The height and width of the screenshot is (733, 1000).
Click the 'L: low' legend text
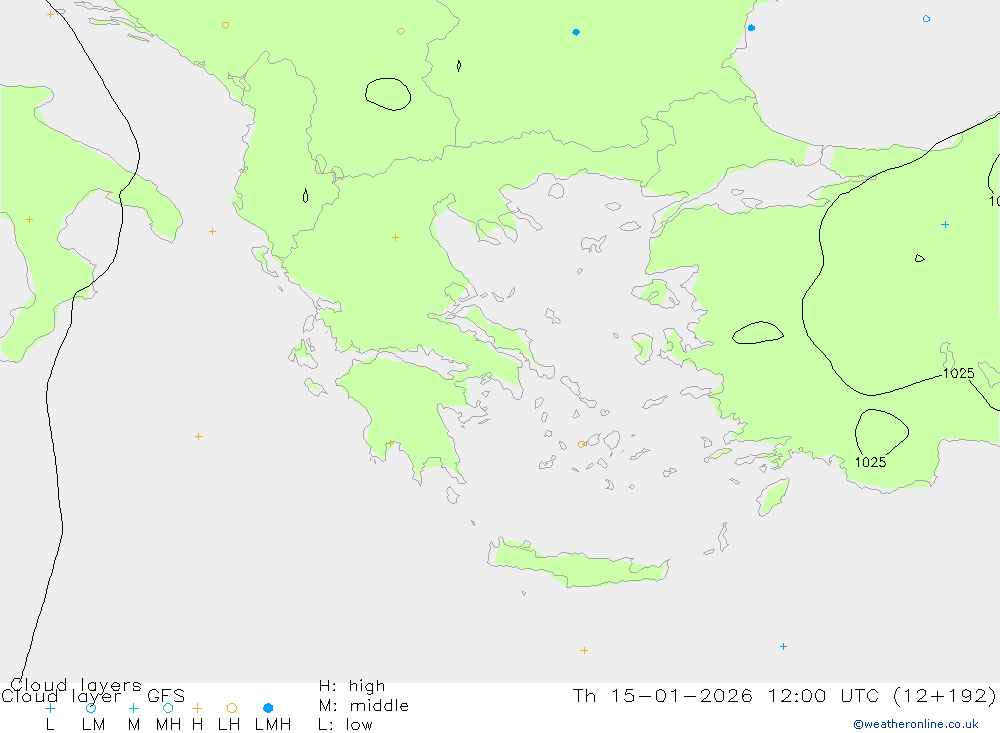[345, 725]
